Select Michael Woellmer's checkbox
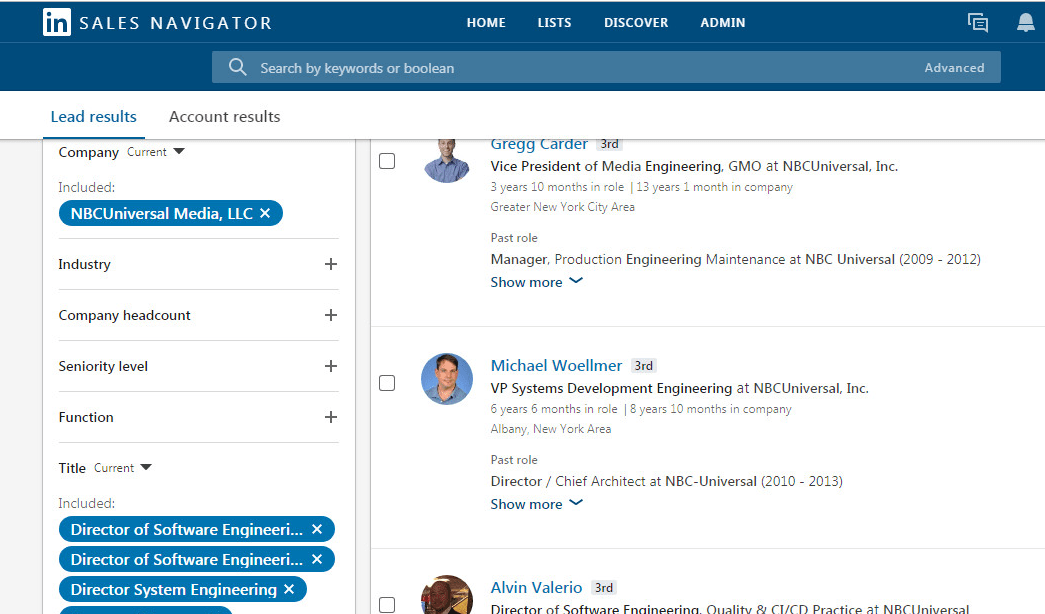 (x=387, y=383)
